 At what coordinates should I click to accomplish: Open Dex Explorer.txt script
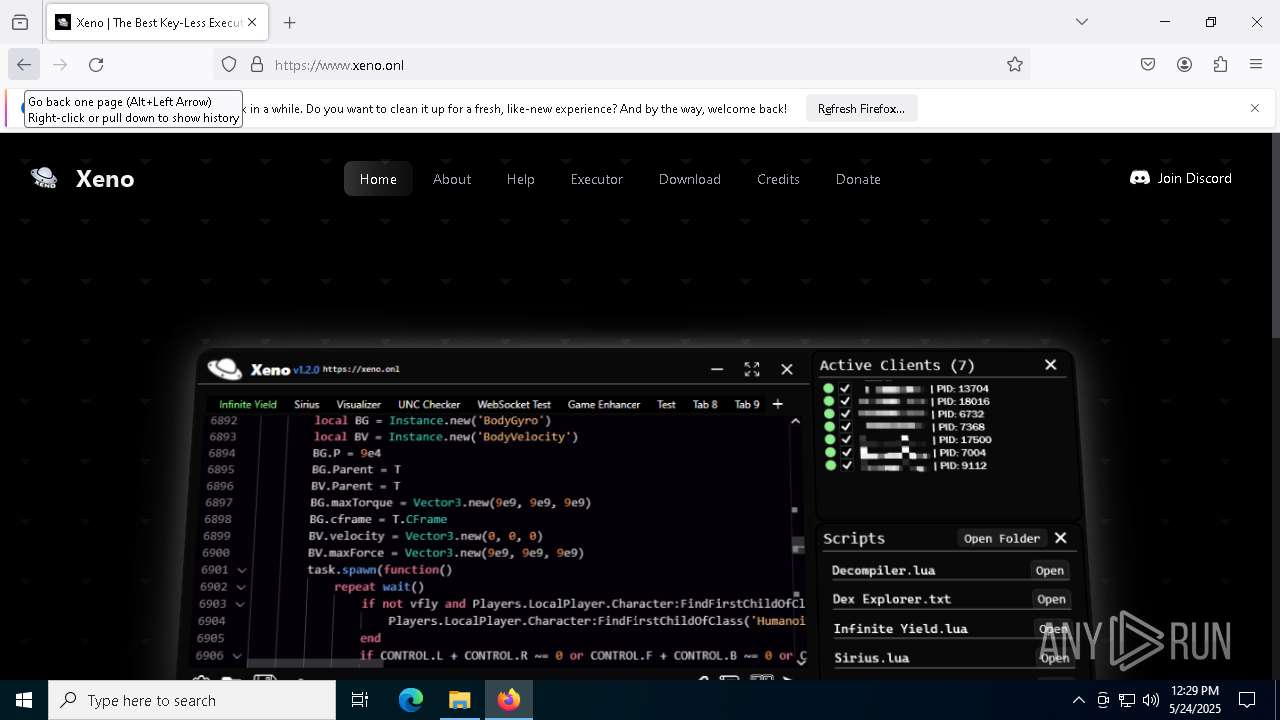[1051, 599]
